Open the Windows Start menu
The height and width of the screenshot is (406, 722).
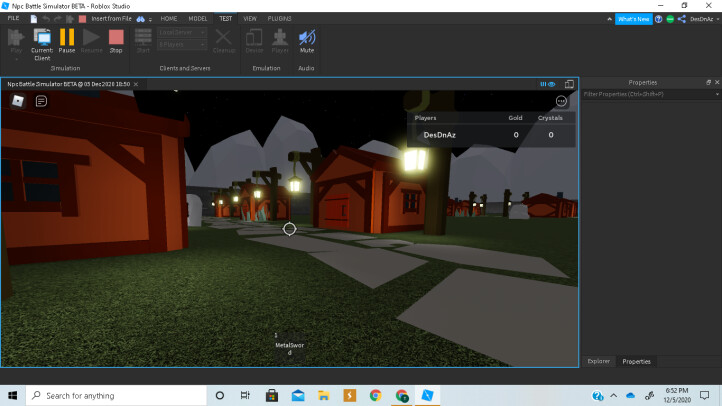[13, 395]
